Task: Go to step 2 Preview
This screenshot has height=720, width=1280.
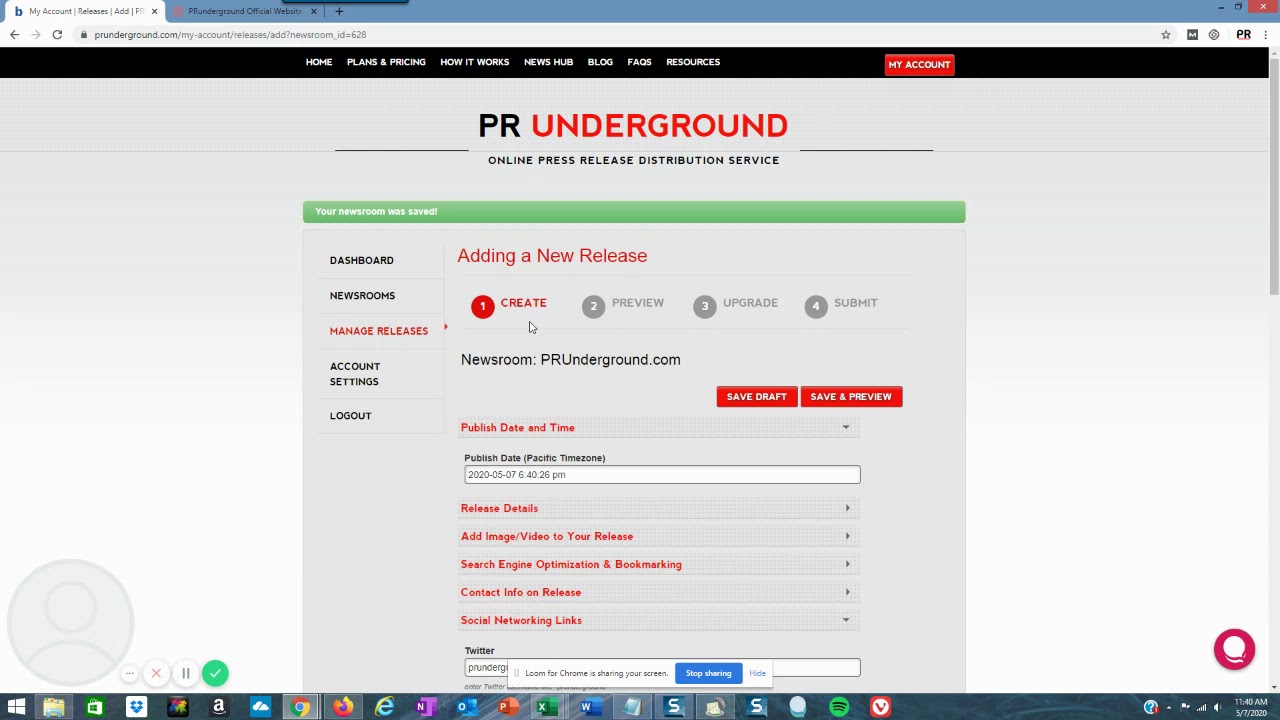Action: click(623, 305)
